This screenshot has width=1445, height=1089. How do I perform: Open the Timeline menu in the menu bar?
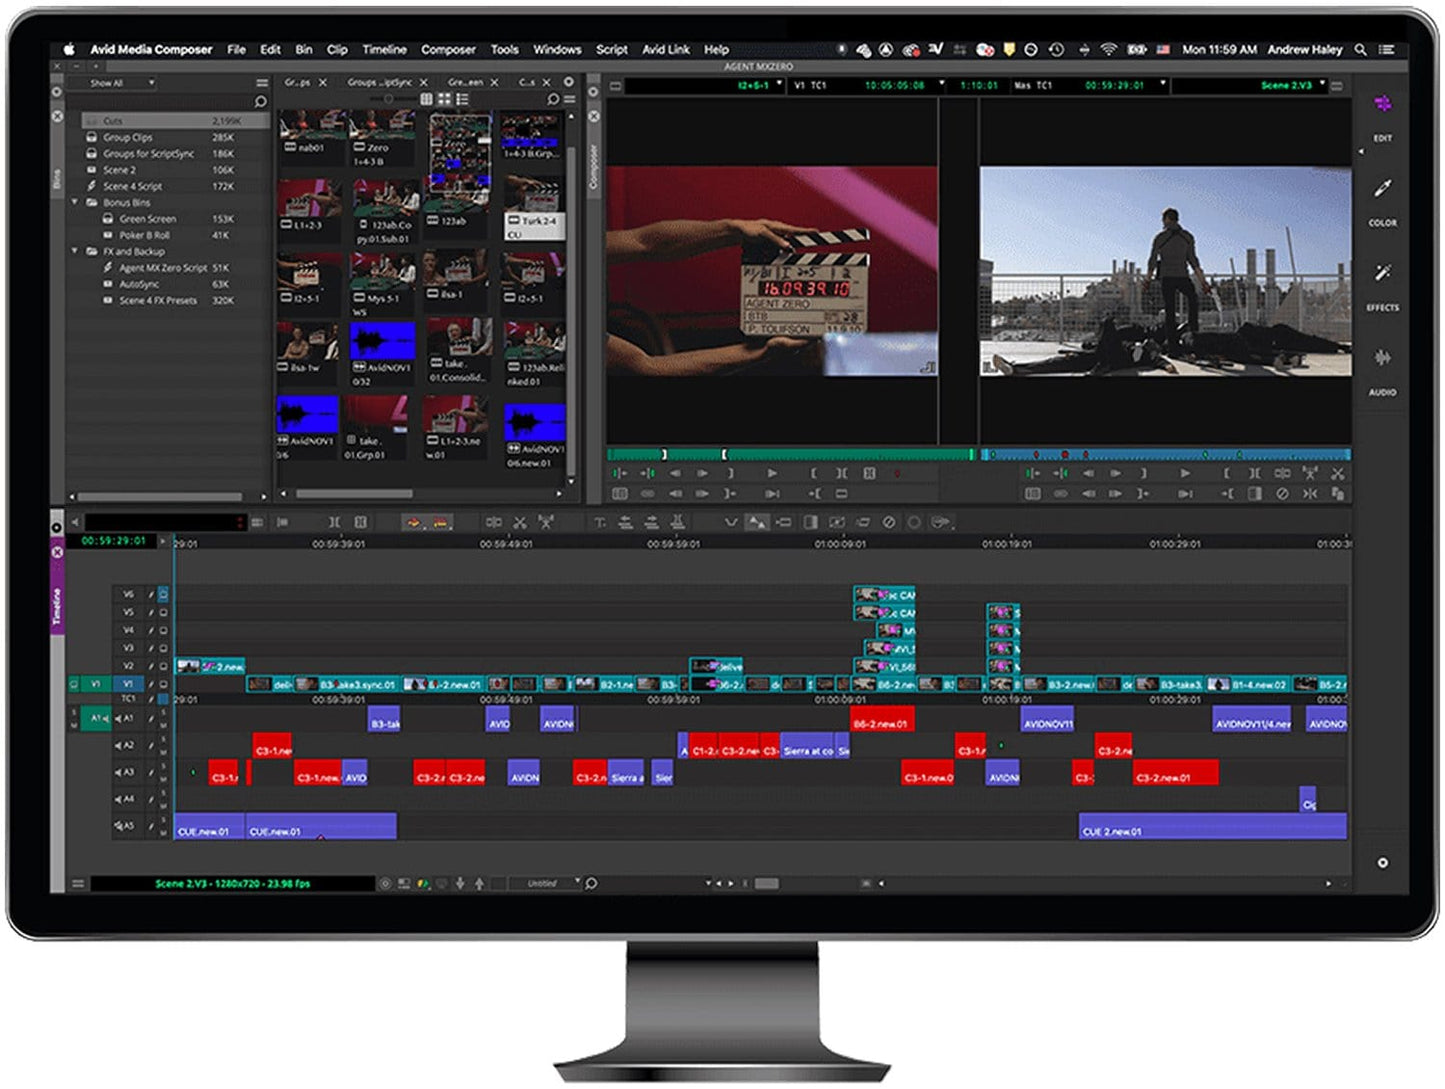point(384,49)
